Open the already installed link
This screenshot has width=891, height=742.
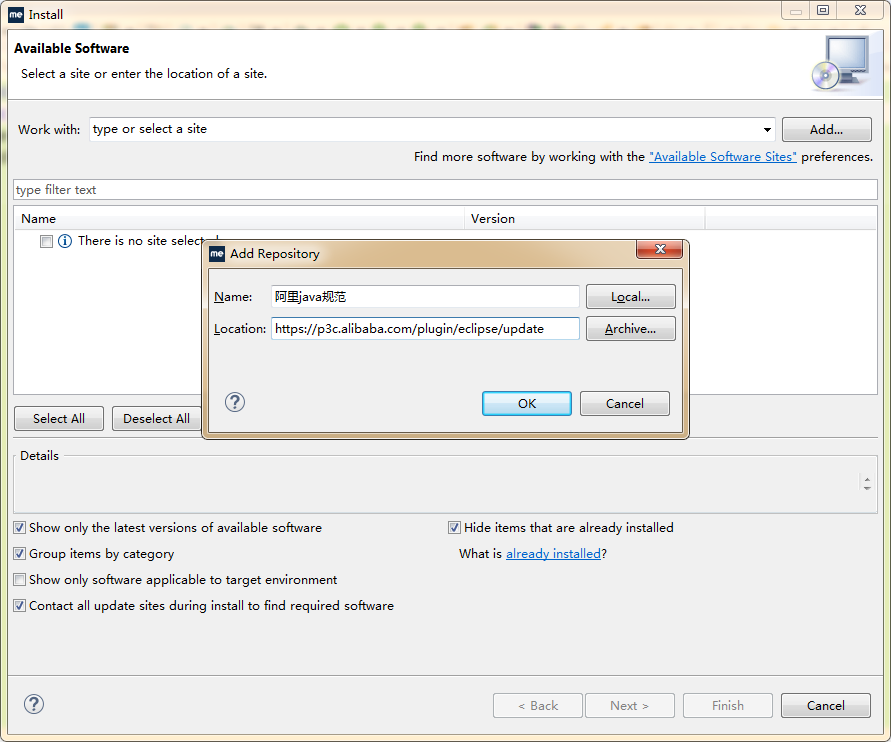pos(553,554)
